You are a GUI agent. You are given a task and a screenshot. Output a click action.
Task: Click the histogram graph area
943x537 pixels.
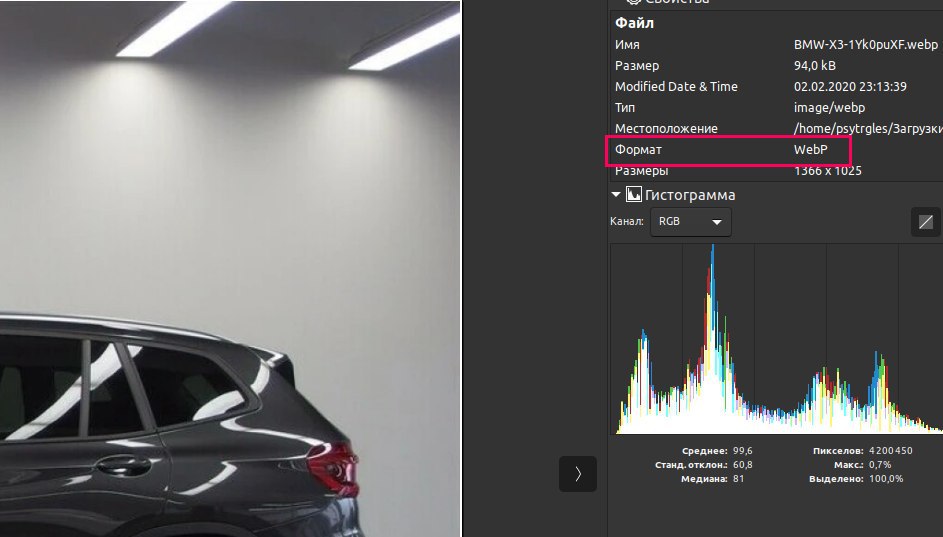(776, 339)
